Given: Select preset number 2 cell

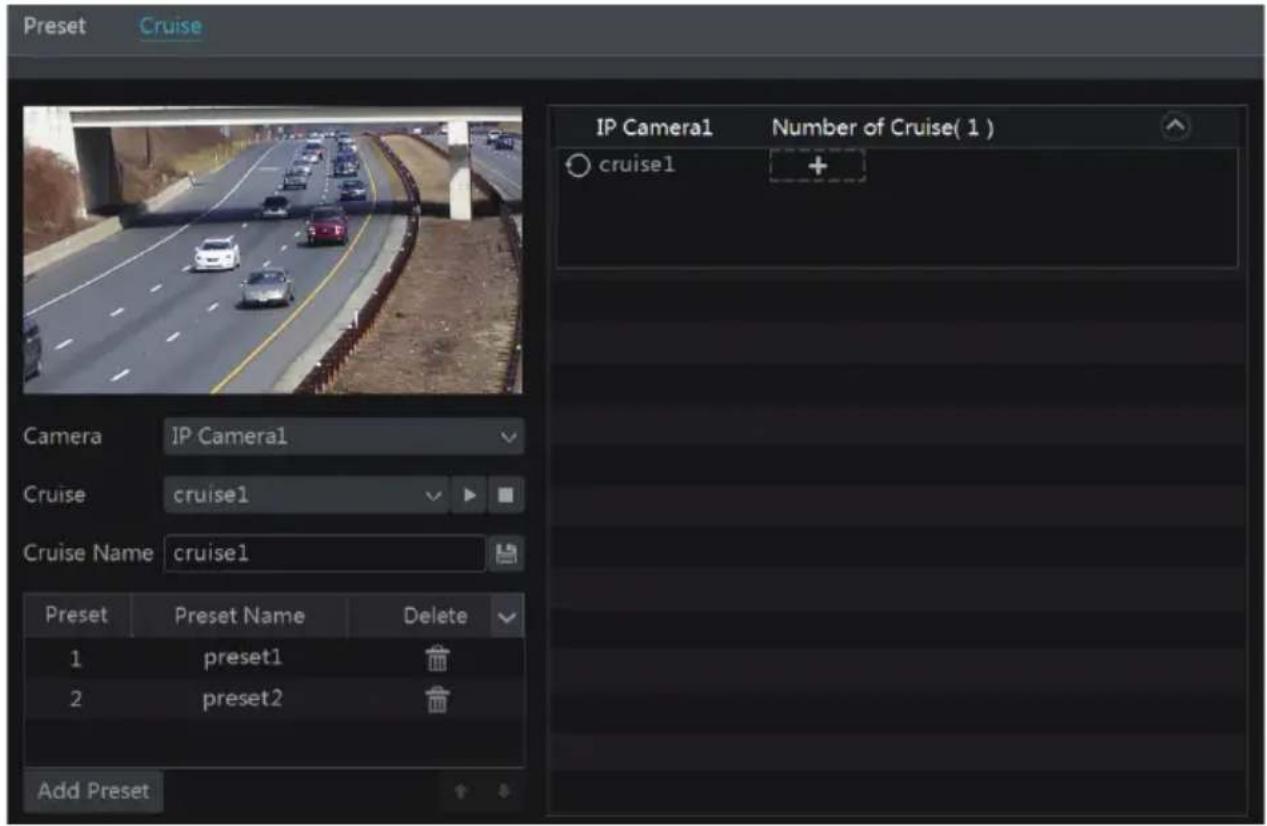Looking at the screenshot, I should pos(76,700).
